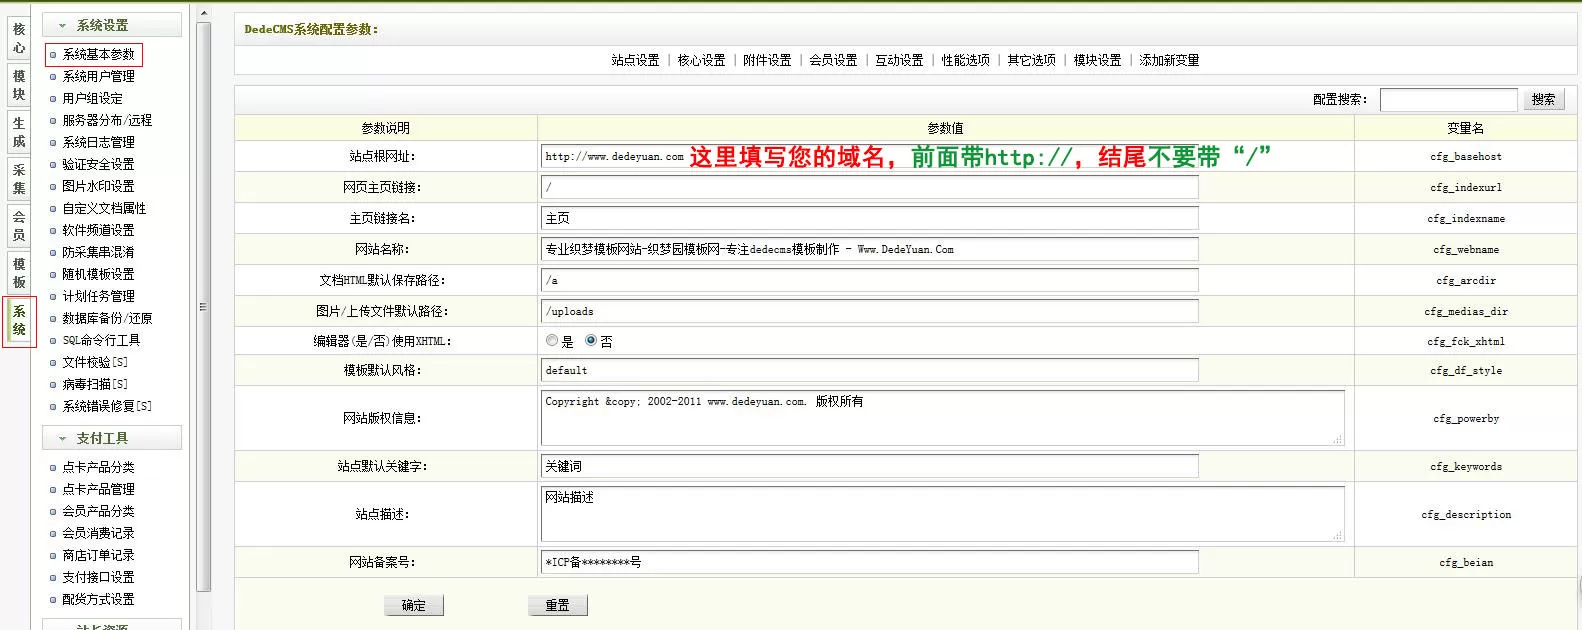Edit the 模板默认风格 field

(x=869, y=370)
